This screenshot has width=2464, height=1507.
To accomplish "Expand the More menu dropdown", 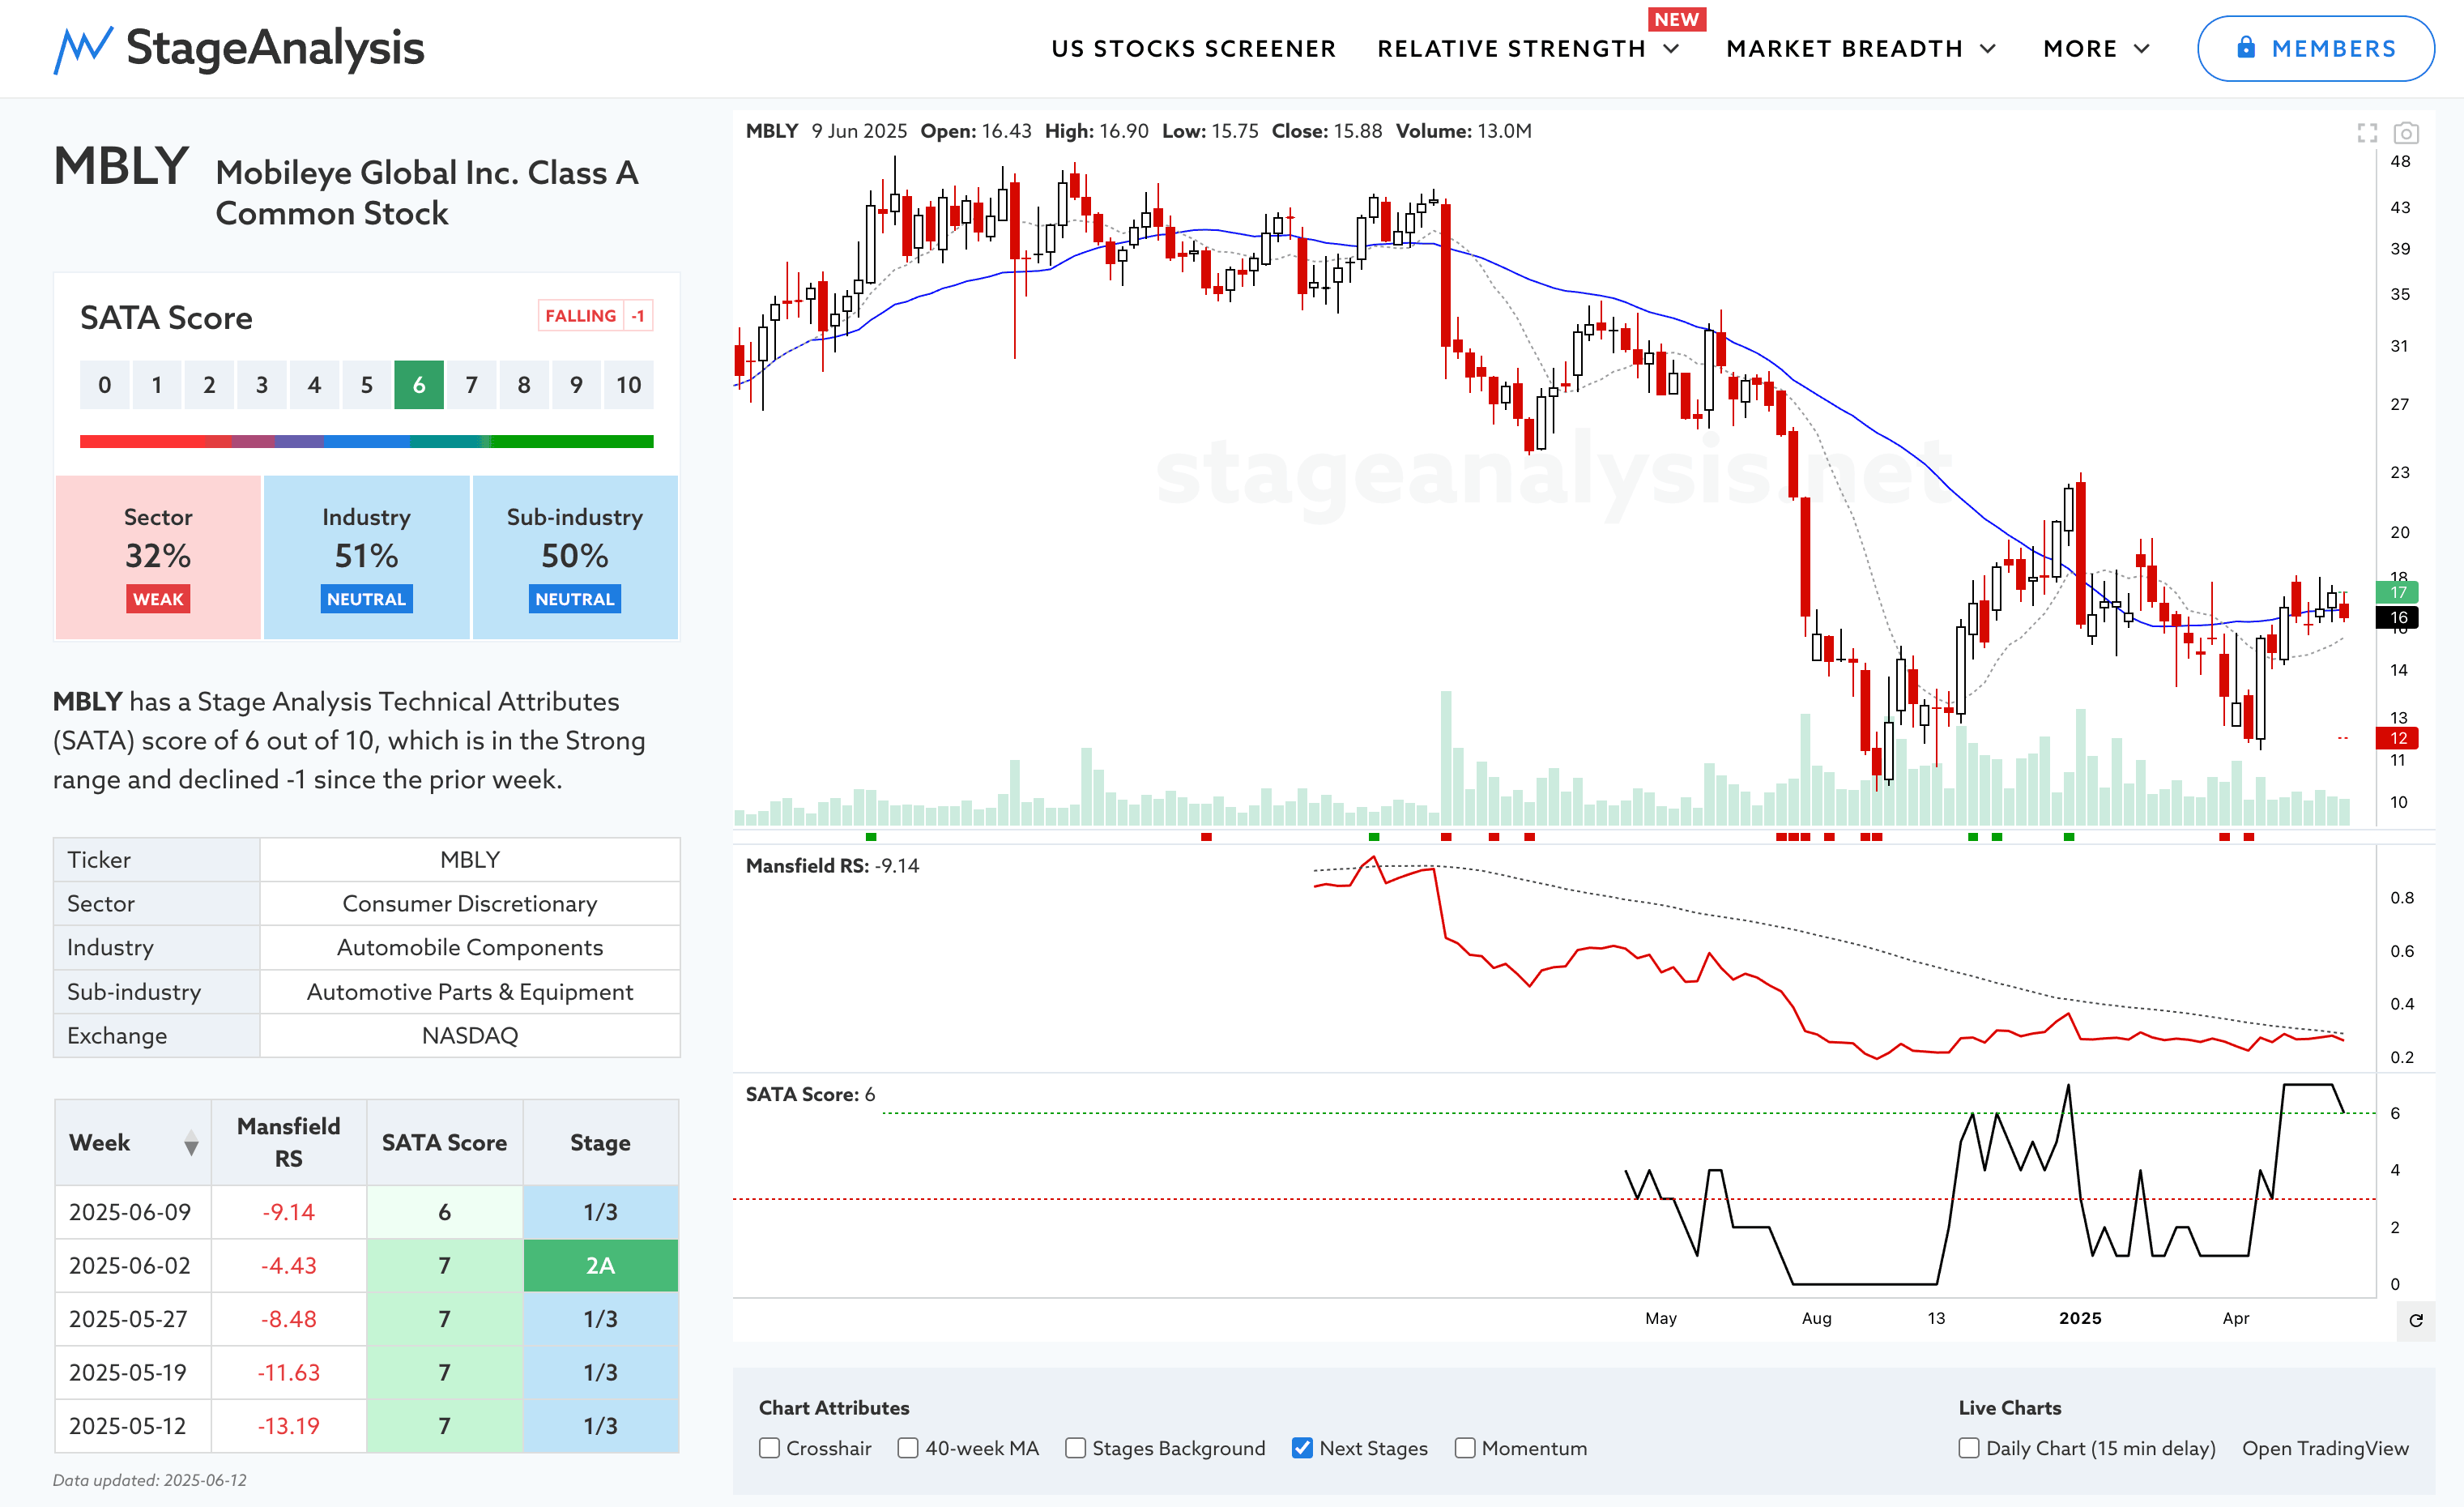I will [2096, 49].
